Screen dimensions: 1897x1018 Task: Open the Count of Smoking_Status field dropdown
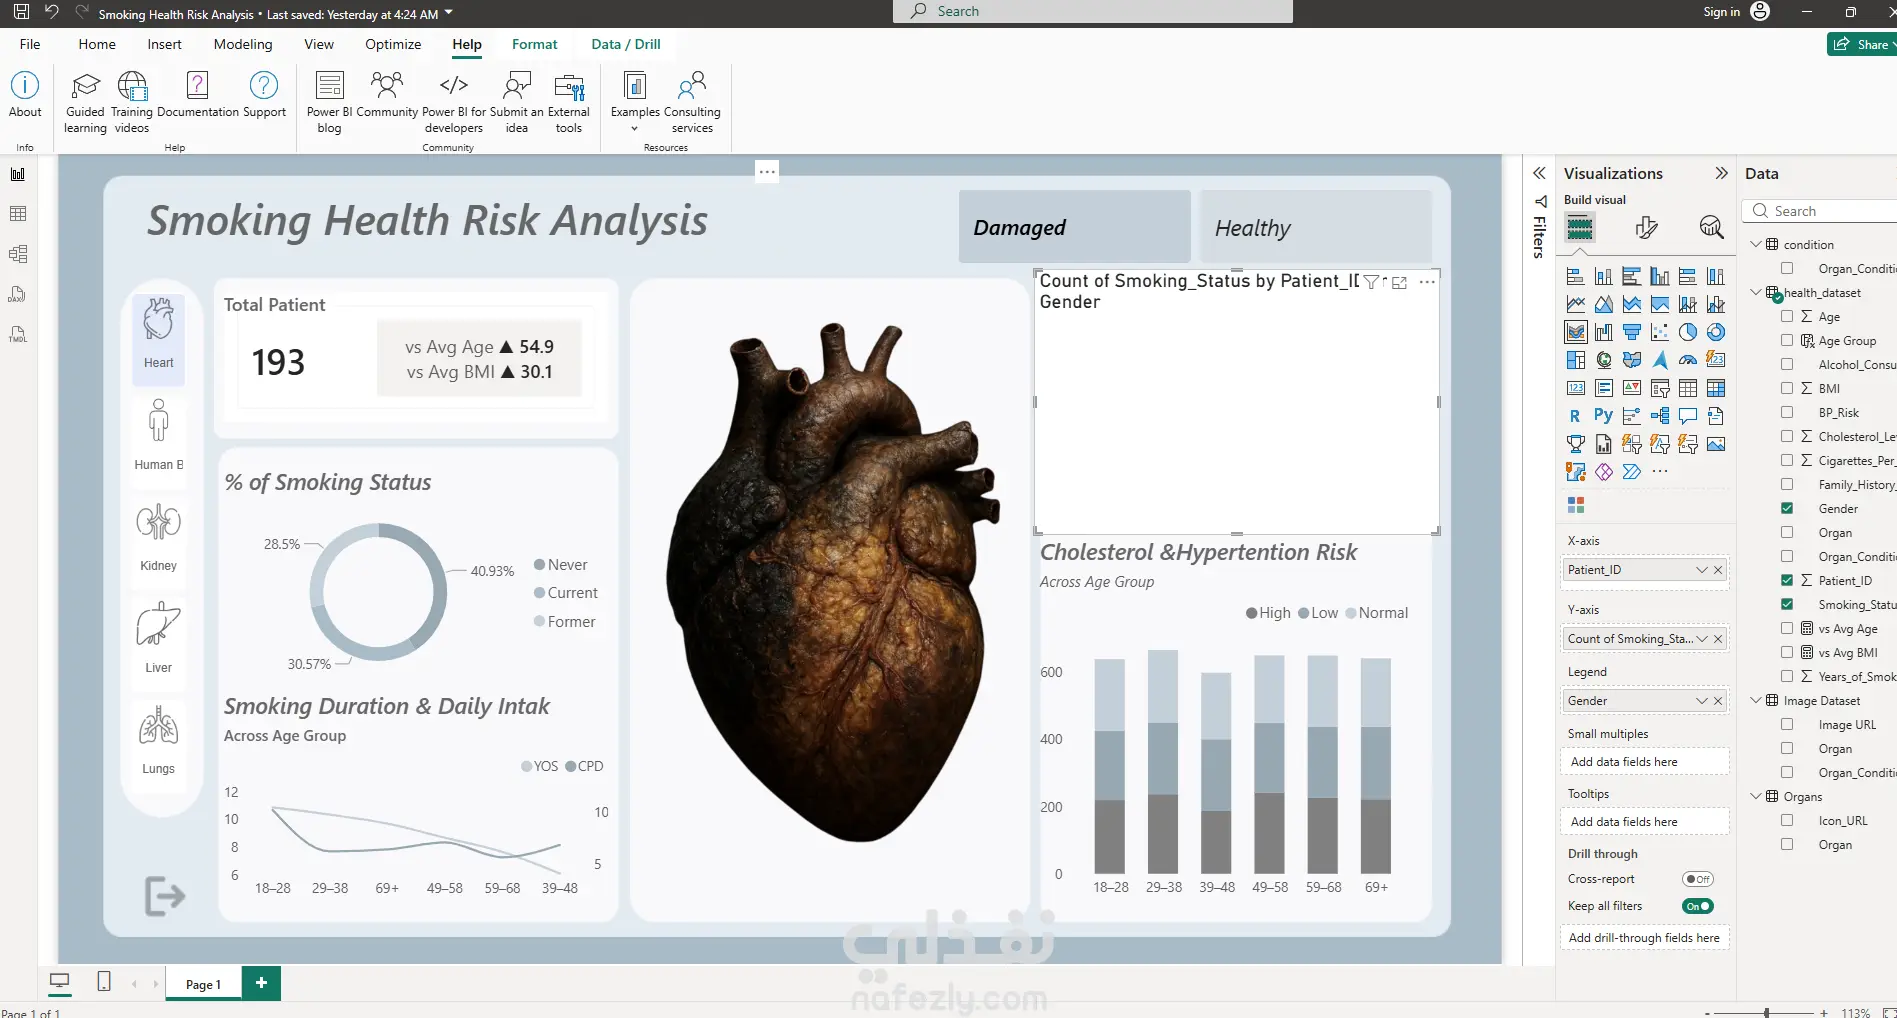pos(1701,639)
